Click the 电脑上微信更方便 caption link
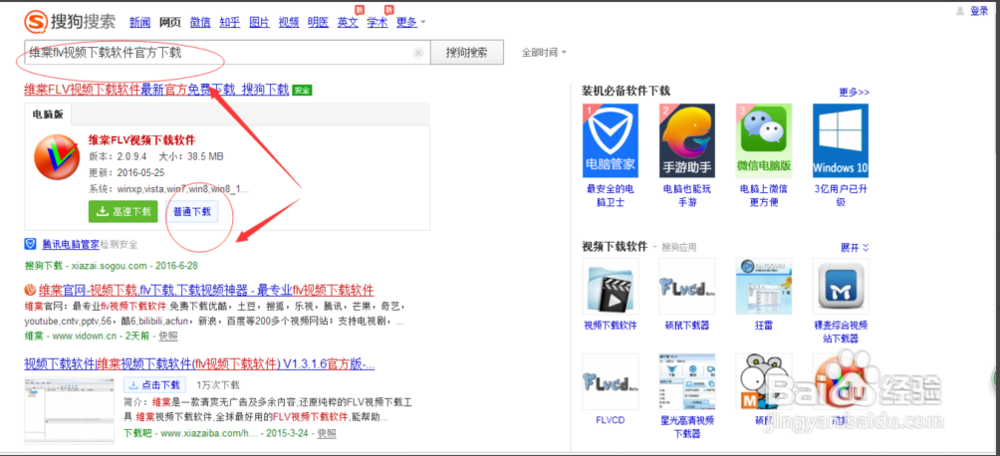Image resolution: width=1000 pixels, height=456 pixels. click(764, 196)
